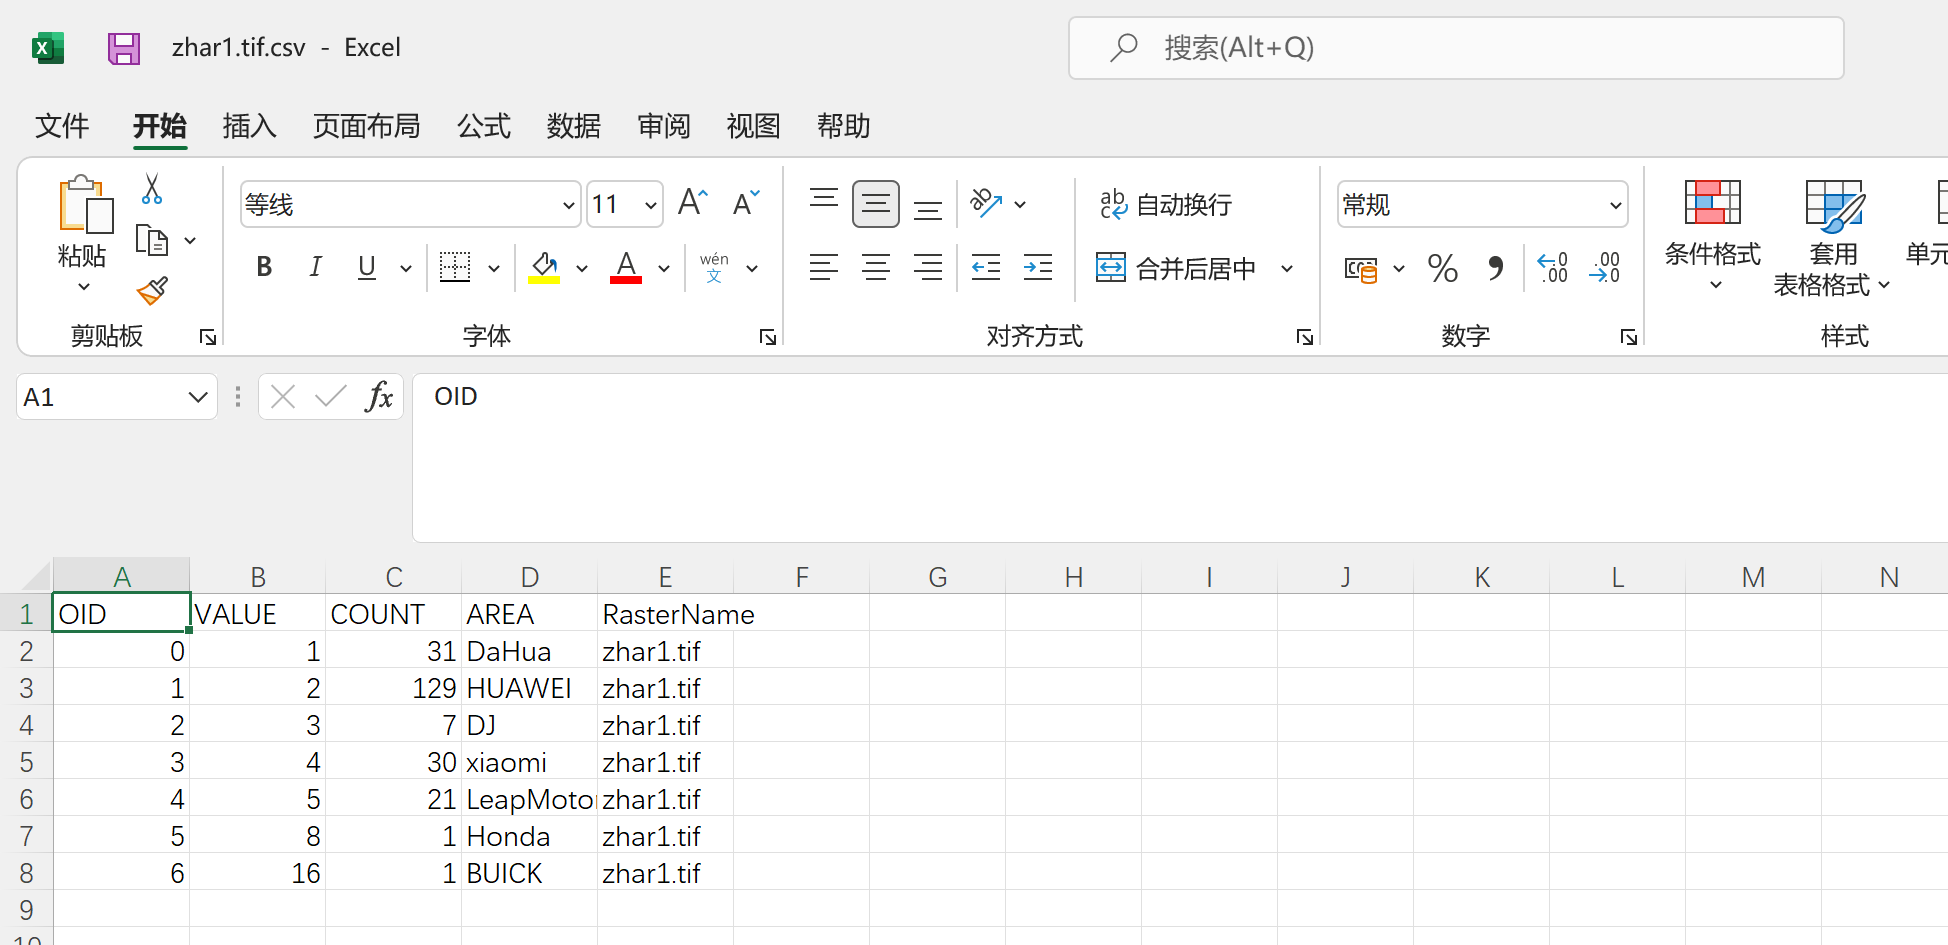
Task: Decrease indent
Action: pyautogui.click(x=986, y=267)
